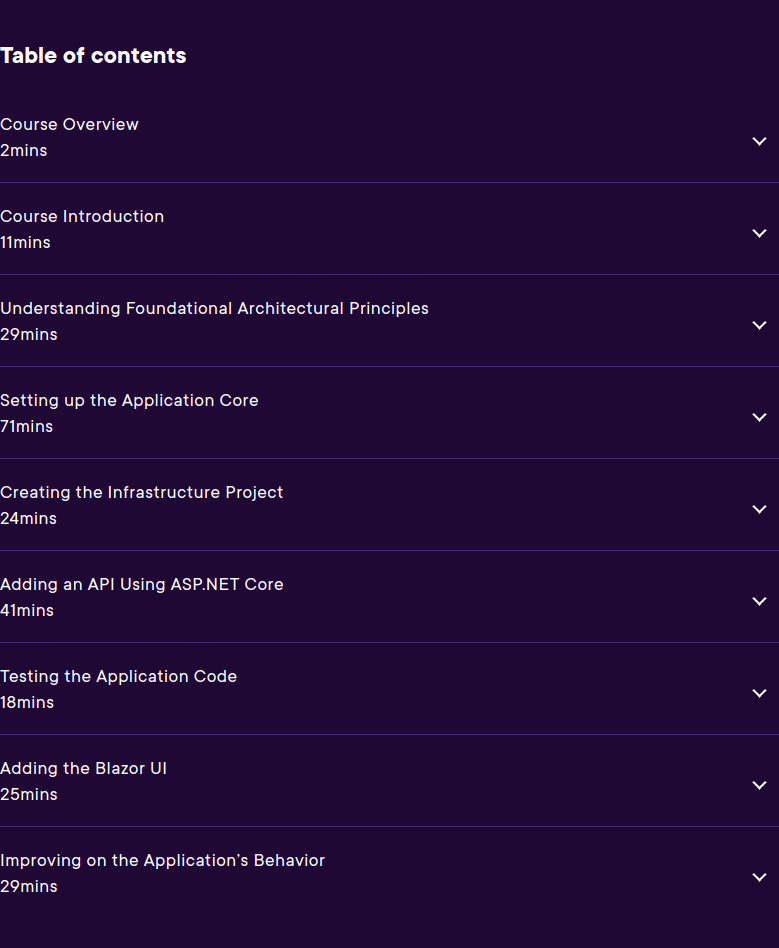This screenshot has height=948, width=779.
Task: Expand the Course Introduction chevron
Action: 759,233
